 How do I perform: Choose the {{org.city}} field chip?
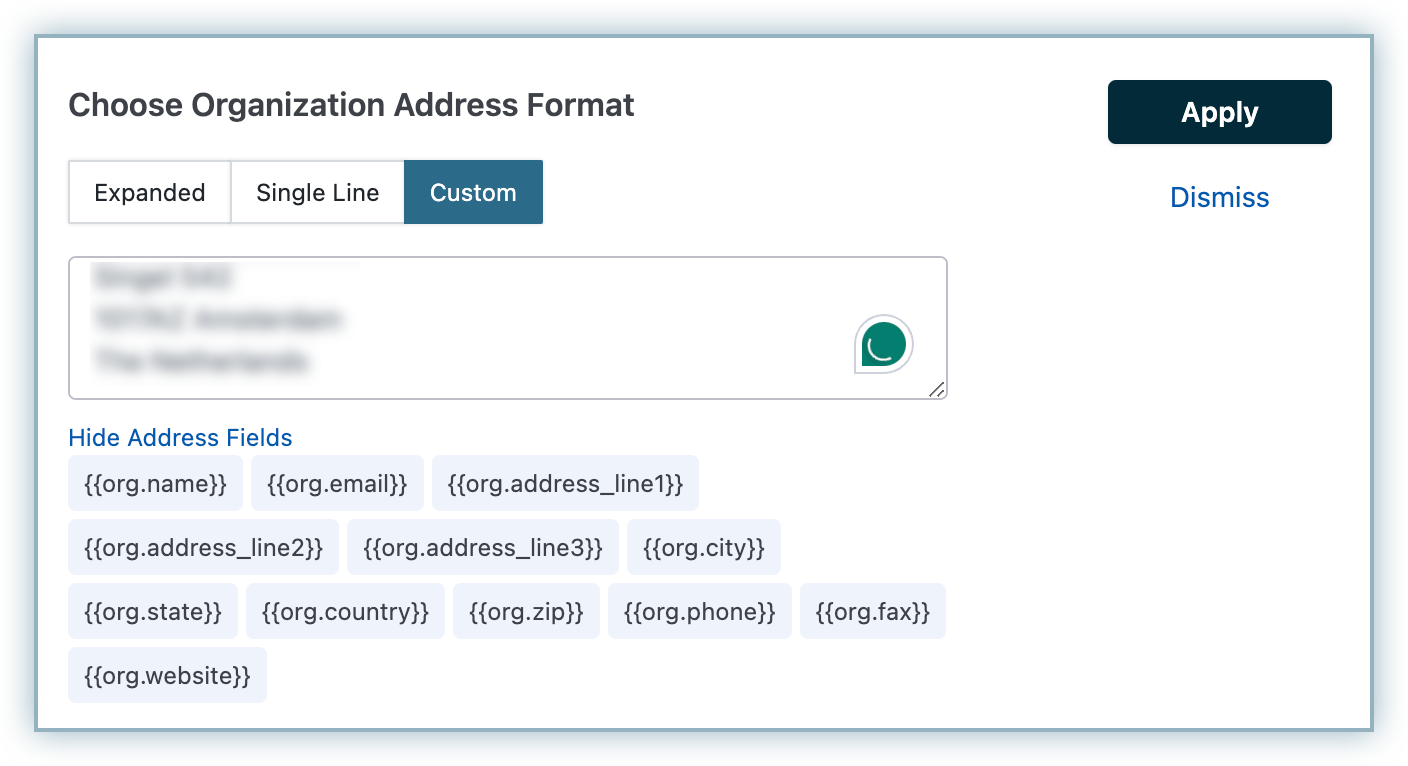pos(704,548)
